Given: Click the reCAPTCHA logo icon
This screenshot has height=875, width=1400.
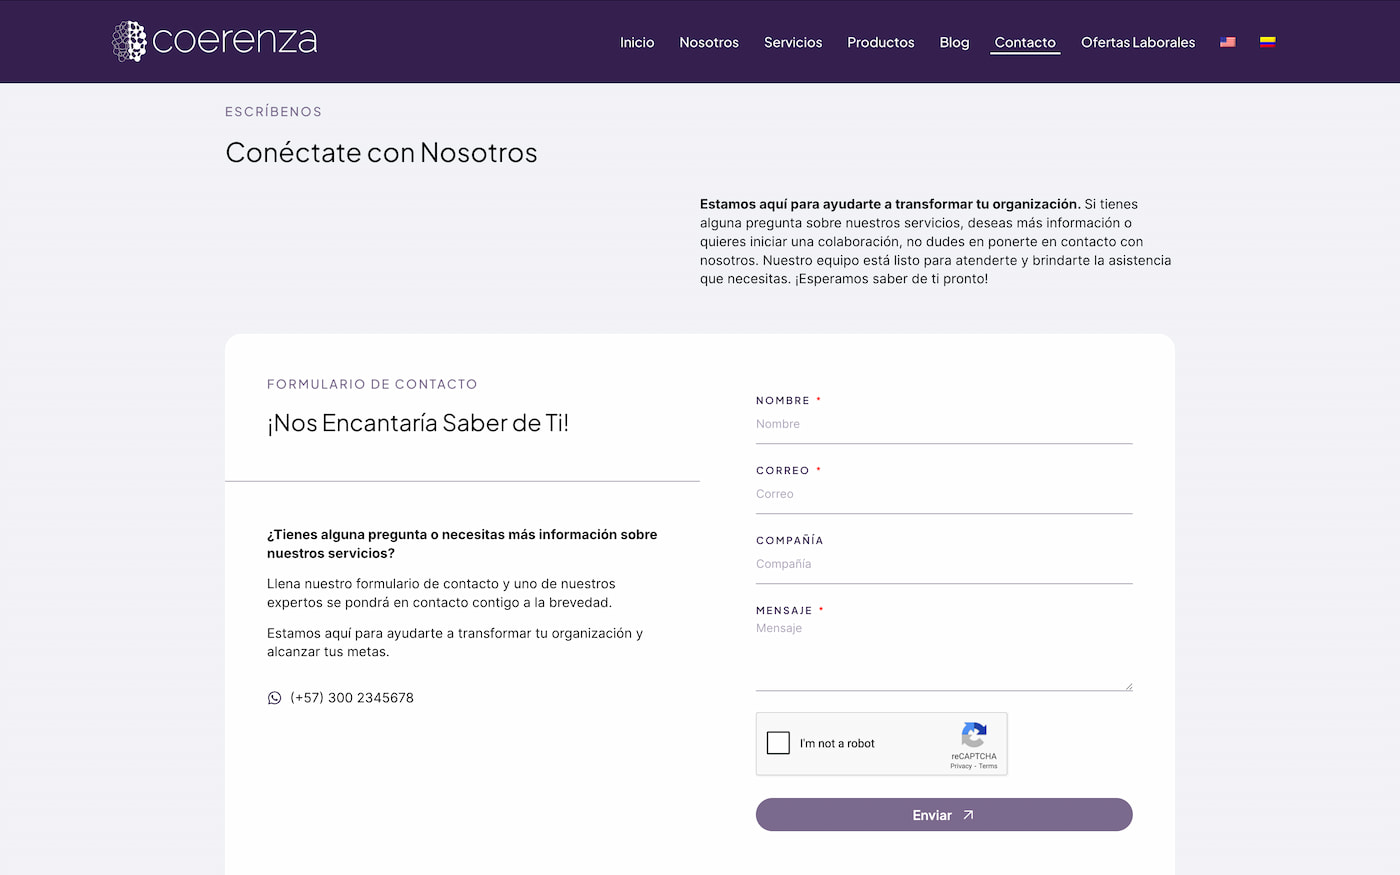Looking at the screenshot, I should coord(974,735).
